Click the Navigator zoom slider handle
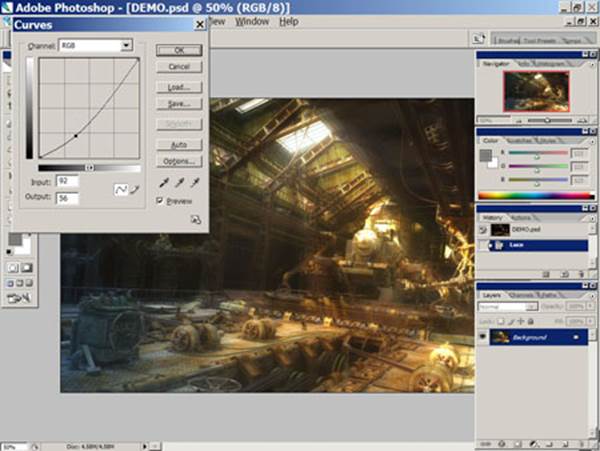This screenshot has height=451, width=600. coord(547,120)
